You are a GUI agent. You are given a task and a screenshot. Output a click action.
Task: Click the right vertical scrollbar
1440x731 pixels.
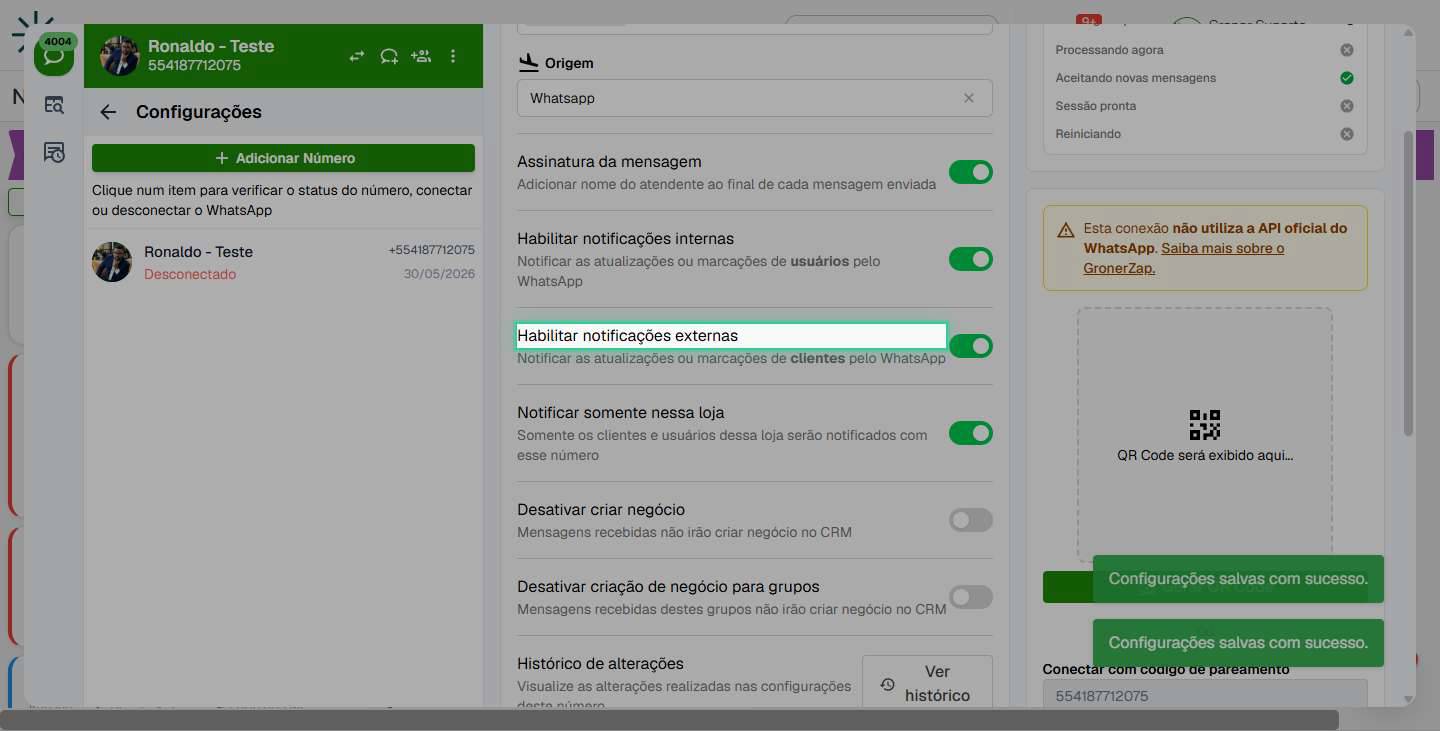[1409, 282]
